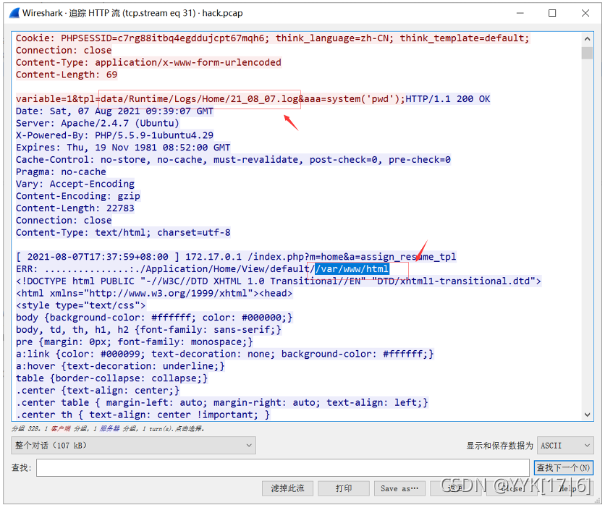Click the 'a:link {color: #000099' line

pos(225,354)
